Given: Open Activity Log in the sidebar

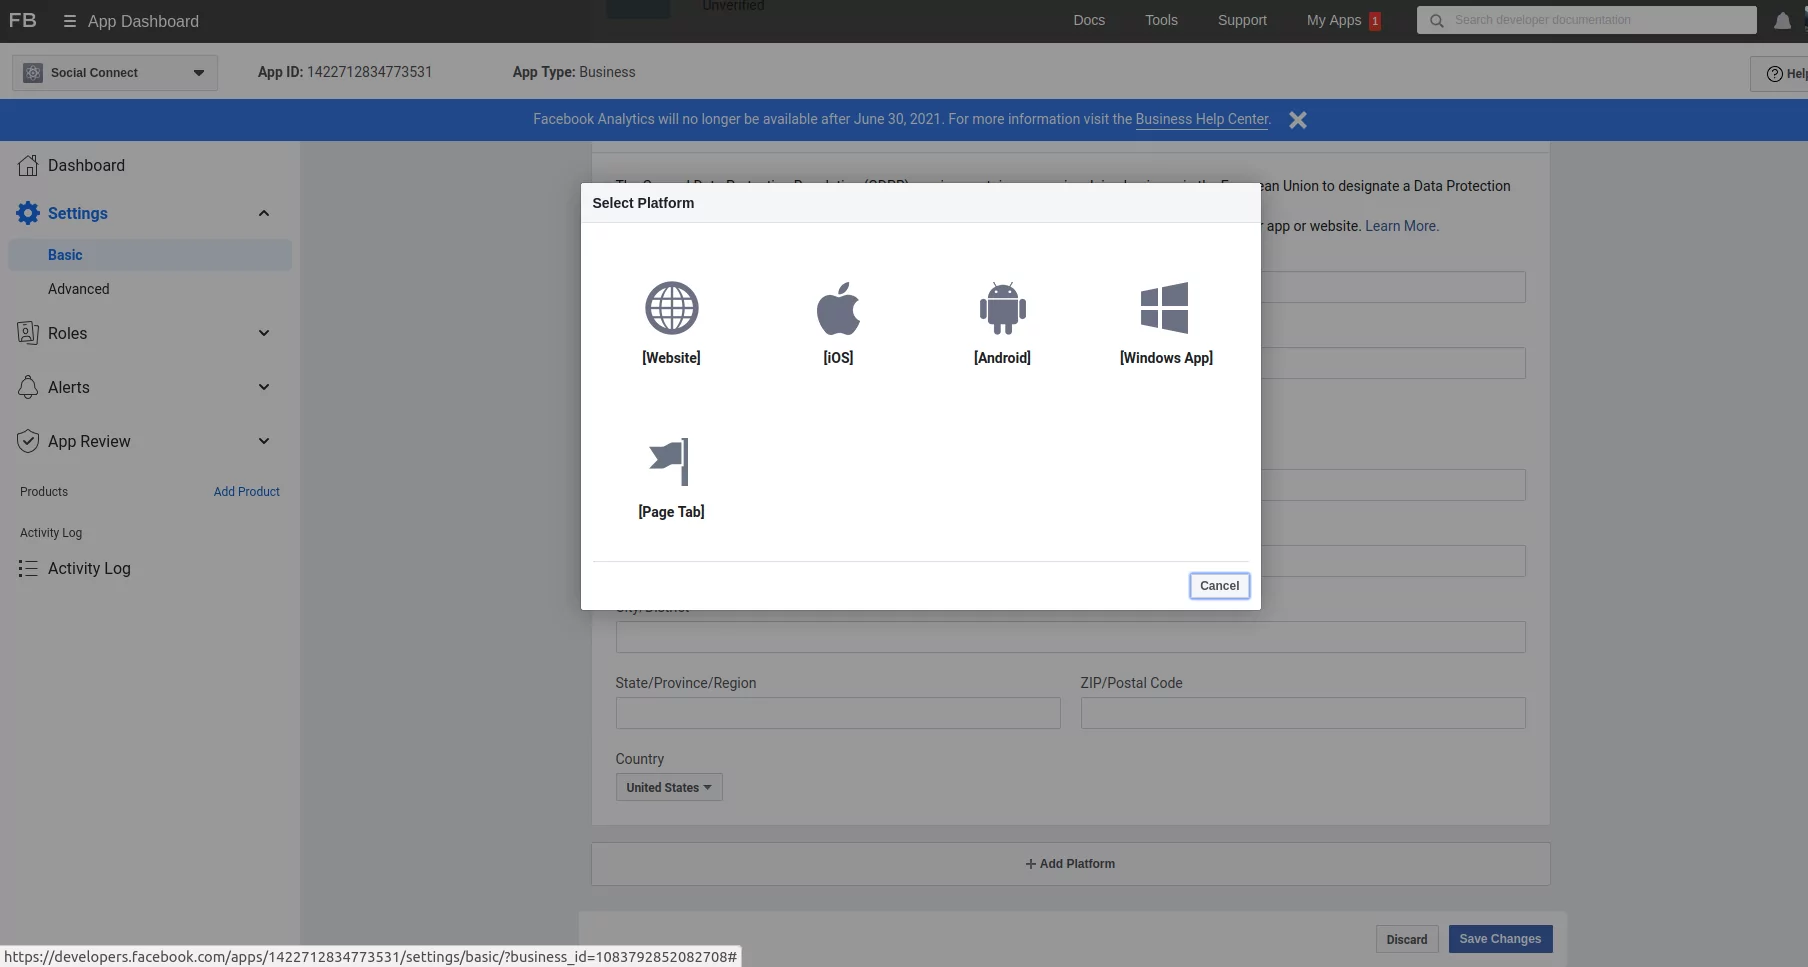Looking at the screenshot, I should (x=89, y=568).
